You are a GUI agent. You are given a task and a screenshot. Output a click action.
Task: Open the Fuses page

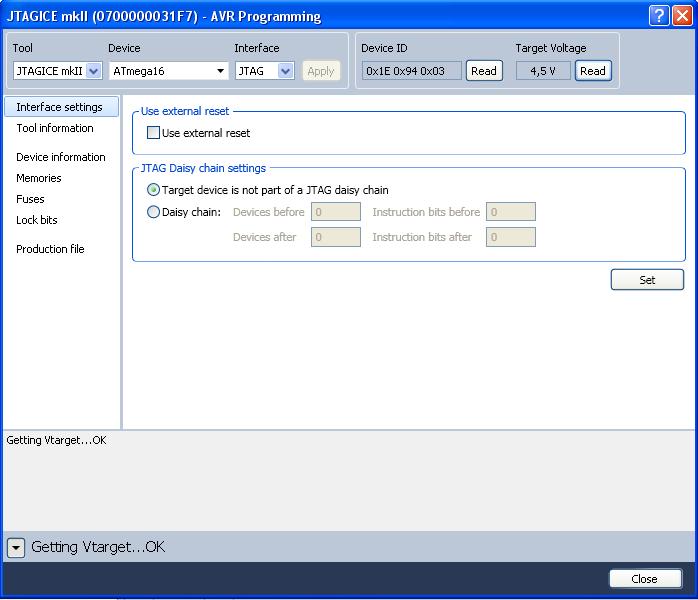(x=30, y=199)
